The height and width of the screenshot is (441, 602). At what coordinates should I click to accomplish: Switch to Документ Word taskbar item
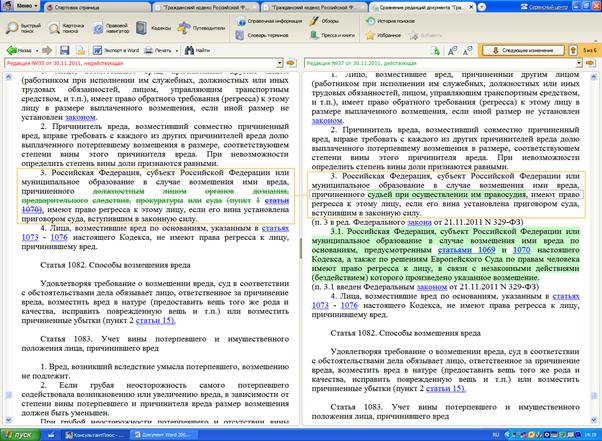[x=164, y=435]
